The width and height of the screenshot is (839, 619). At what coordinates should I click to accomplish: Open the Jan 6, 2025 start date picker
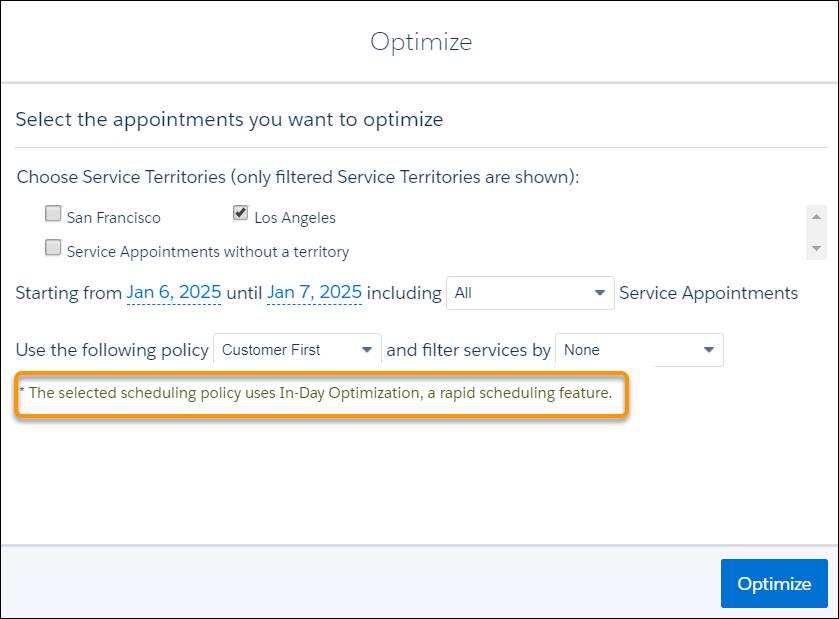173,291
